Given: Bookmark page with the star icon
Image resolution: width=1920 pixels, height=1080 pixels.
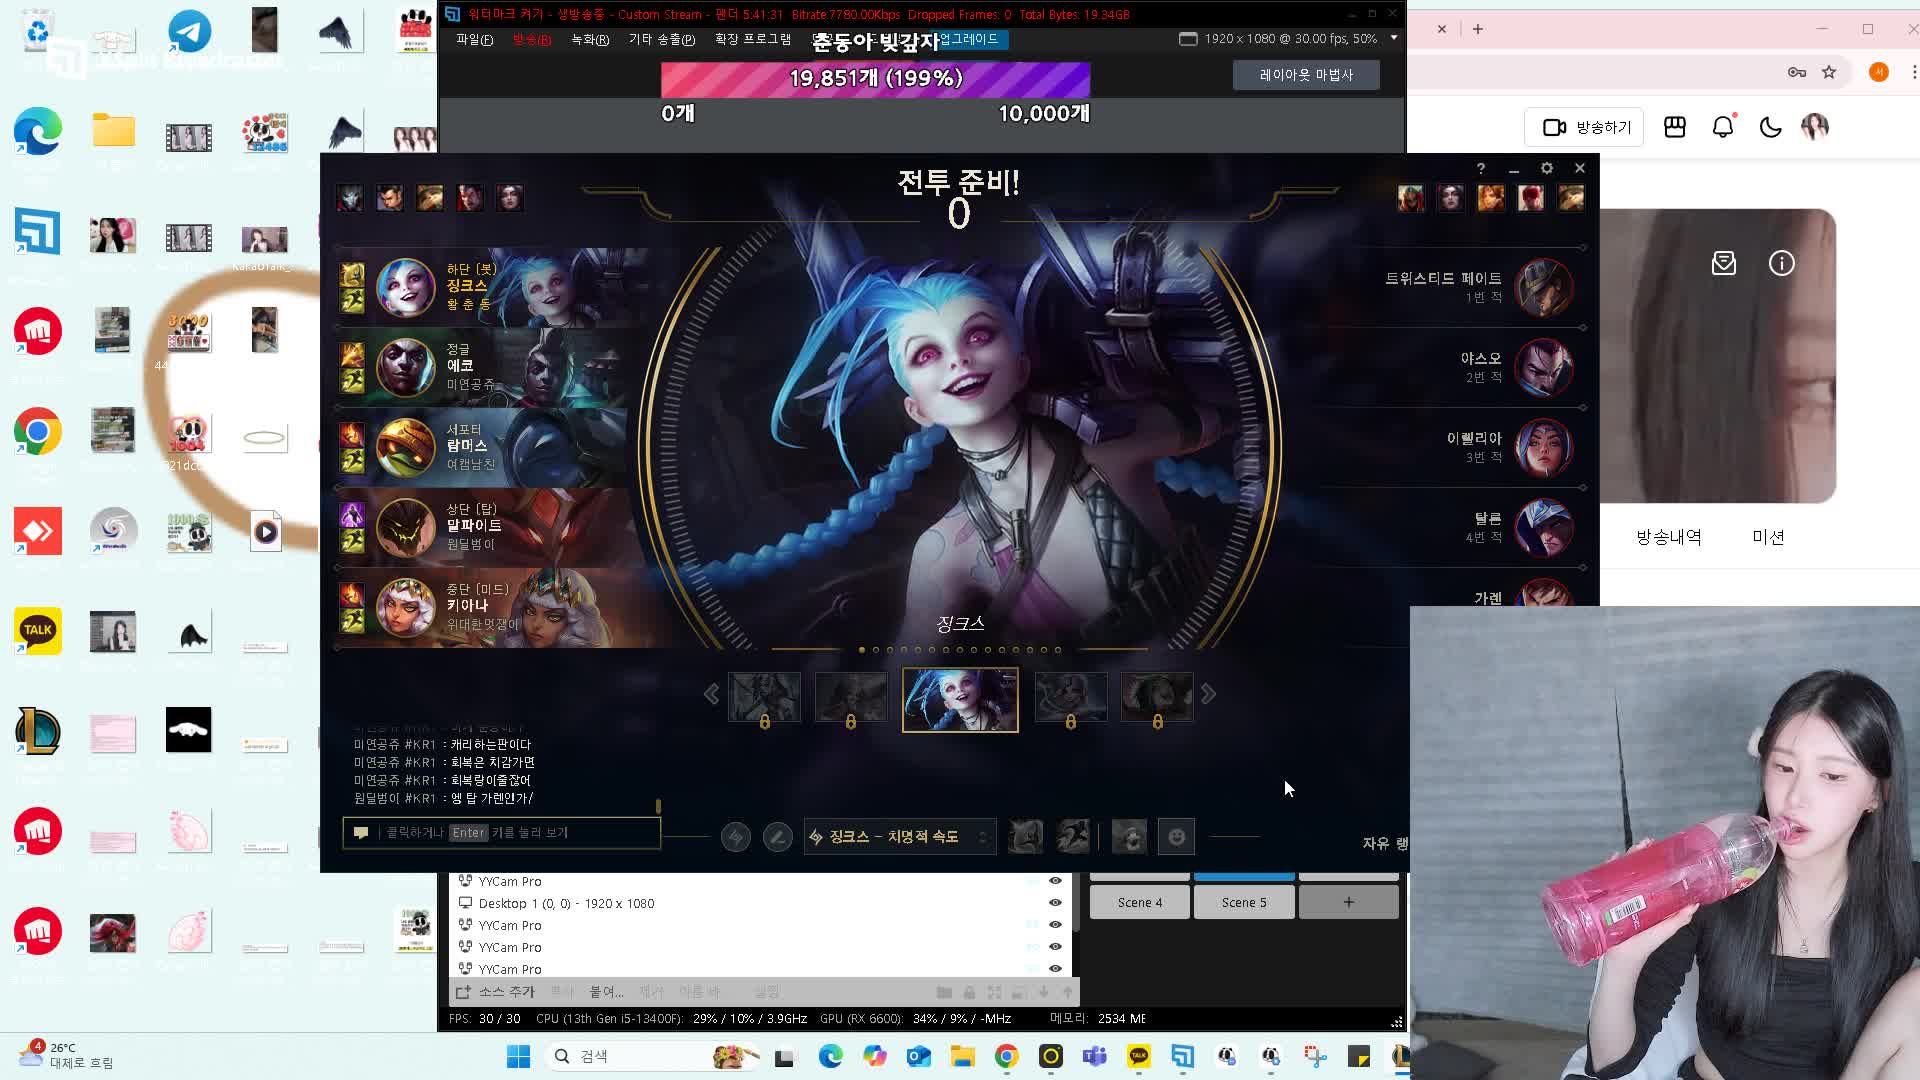Looking at the screenshot, I should pyautogui.click(x=1829, y=72).
